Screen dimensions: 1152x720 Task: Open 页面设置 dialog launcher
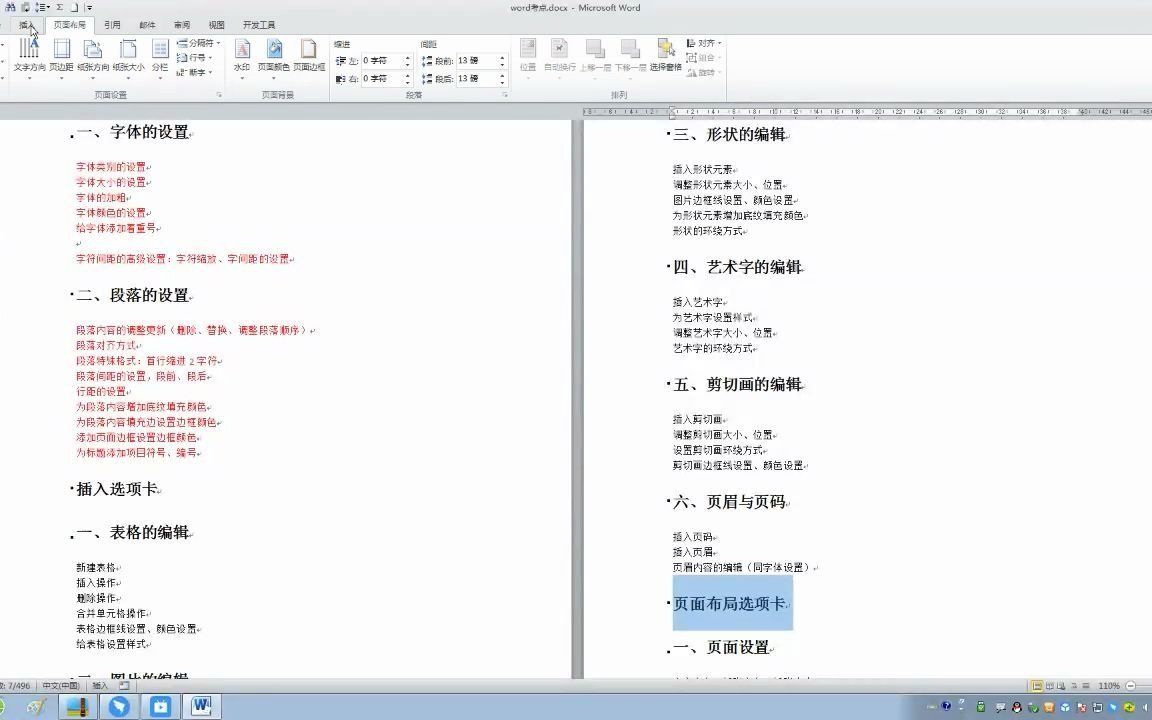coord(219,96)
